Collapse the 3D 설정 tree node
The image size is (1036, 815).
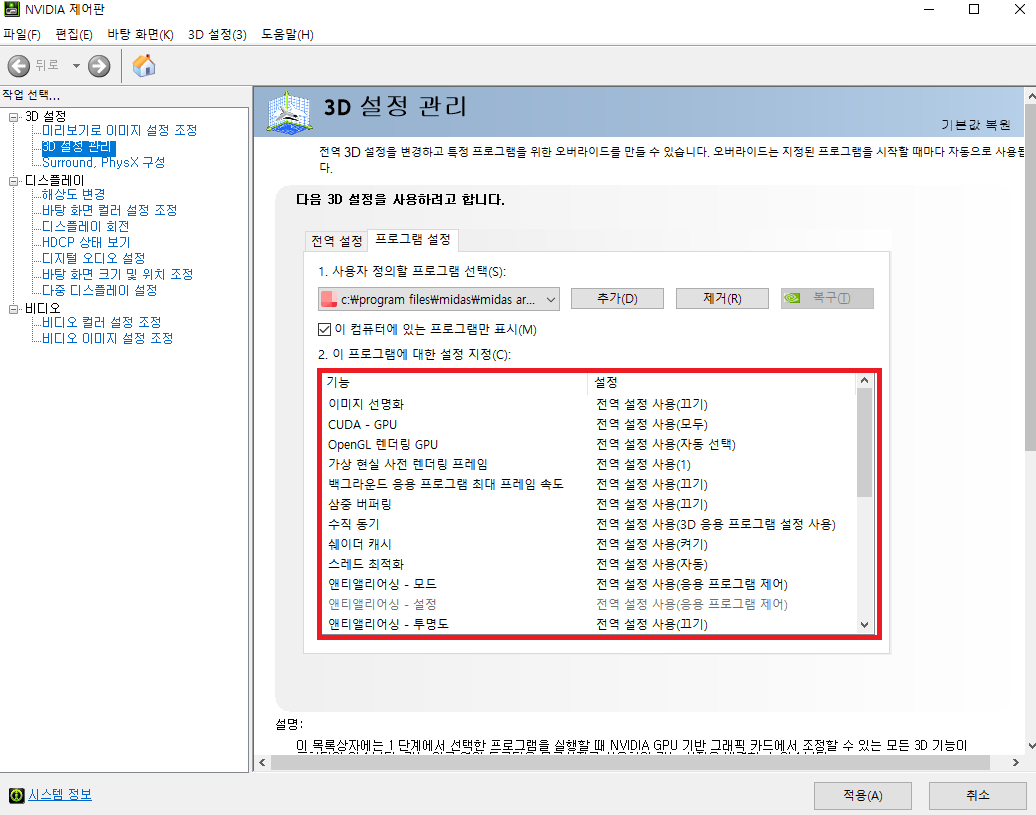(x=13, y=117)
